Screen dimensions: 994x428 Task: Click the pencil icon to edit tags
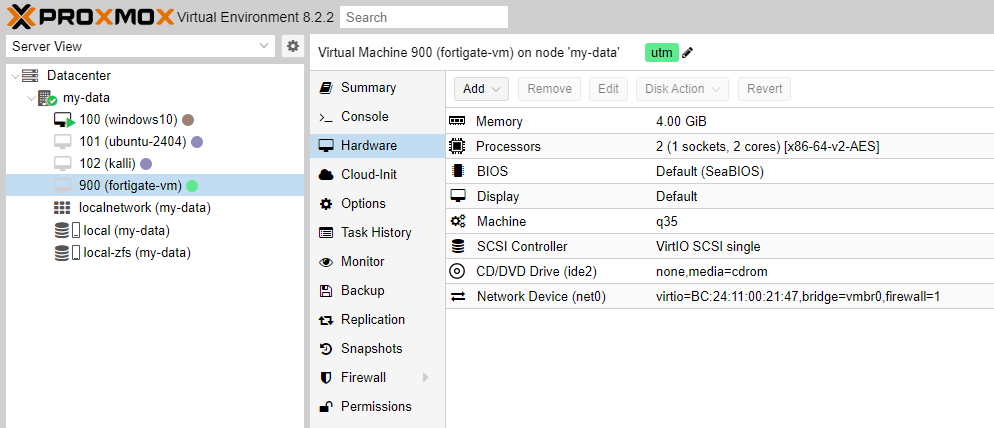point(687,53)
